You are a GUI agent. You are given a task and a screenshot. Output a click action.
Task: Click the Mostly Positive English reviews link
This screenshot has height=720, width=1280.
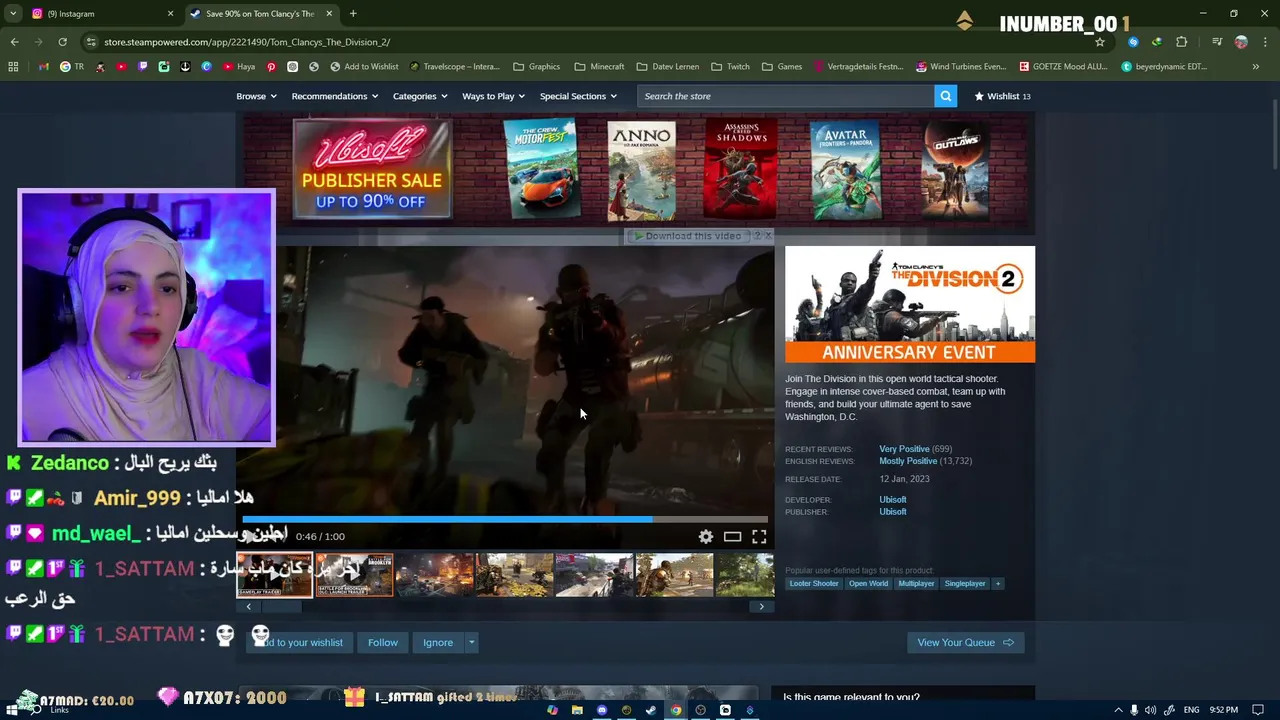(908, 461)
